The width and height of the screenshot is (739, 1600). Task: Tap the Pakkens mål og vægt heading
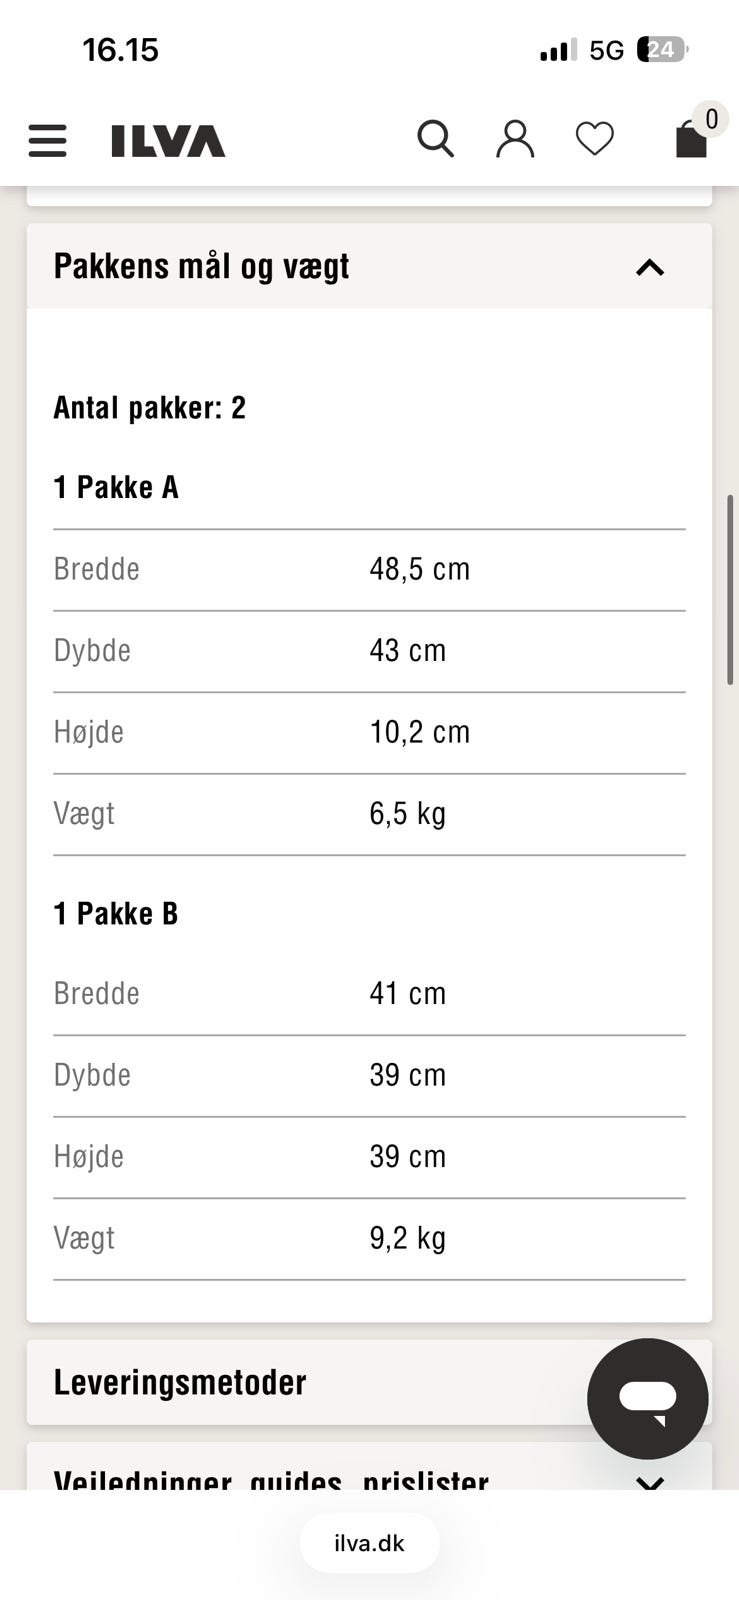(x=201, y=267)
